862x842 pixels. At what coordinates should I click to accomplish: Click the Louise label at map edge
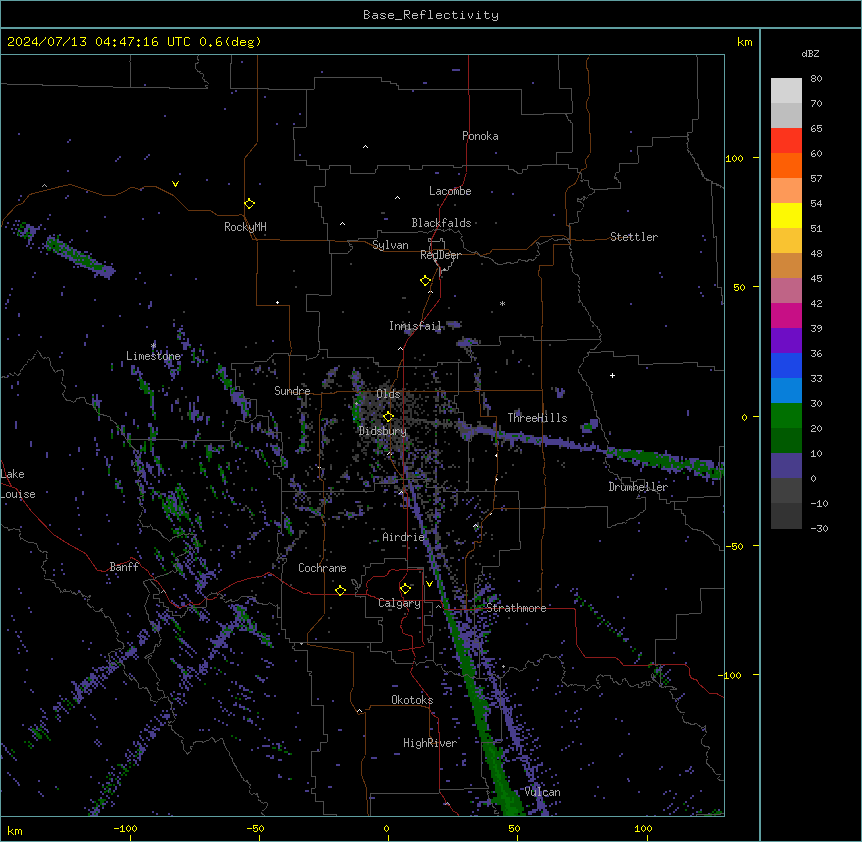click(18, 494)
